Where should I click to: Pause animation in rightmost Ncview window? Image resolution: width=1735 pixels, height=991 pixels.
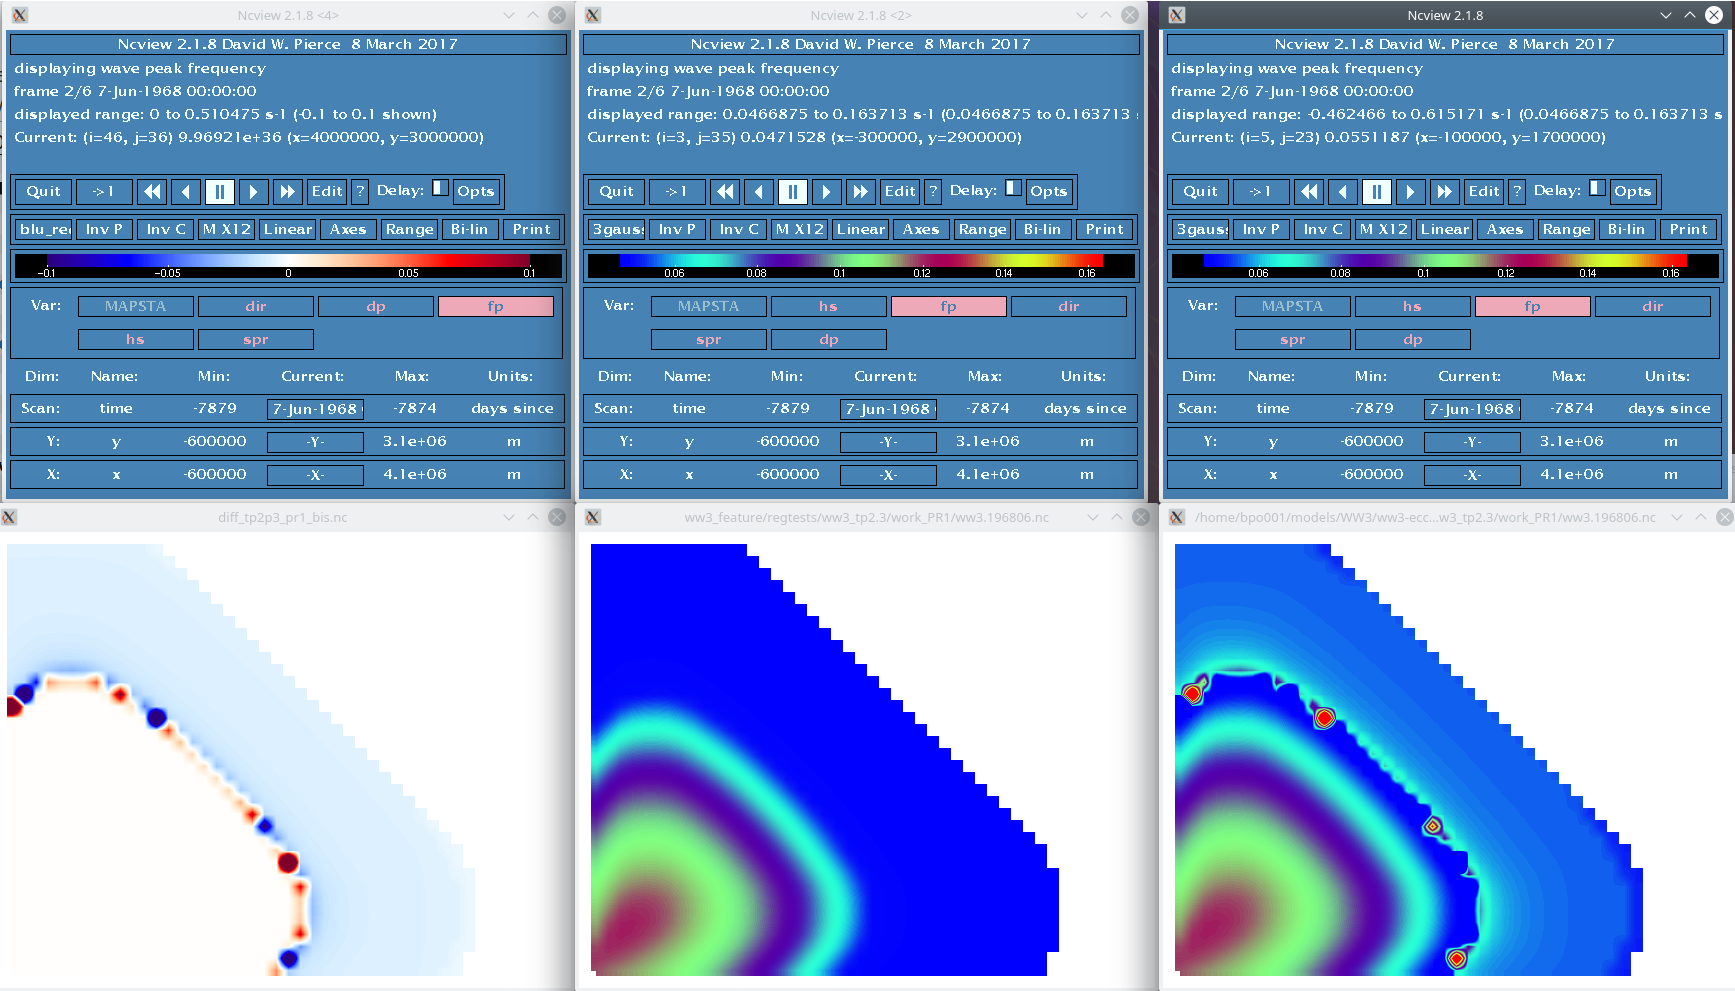[1377, 191]
